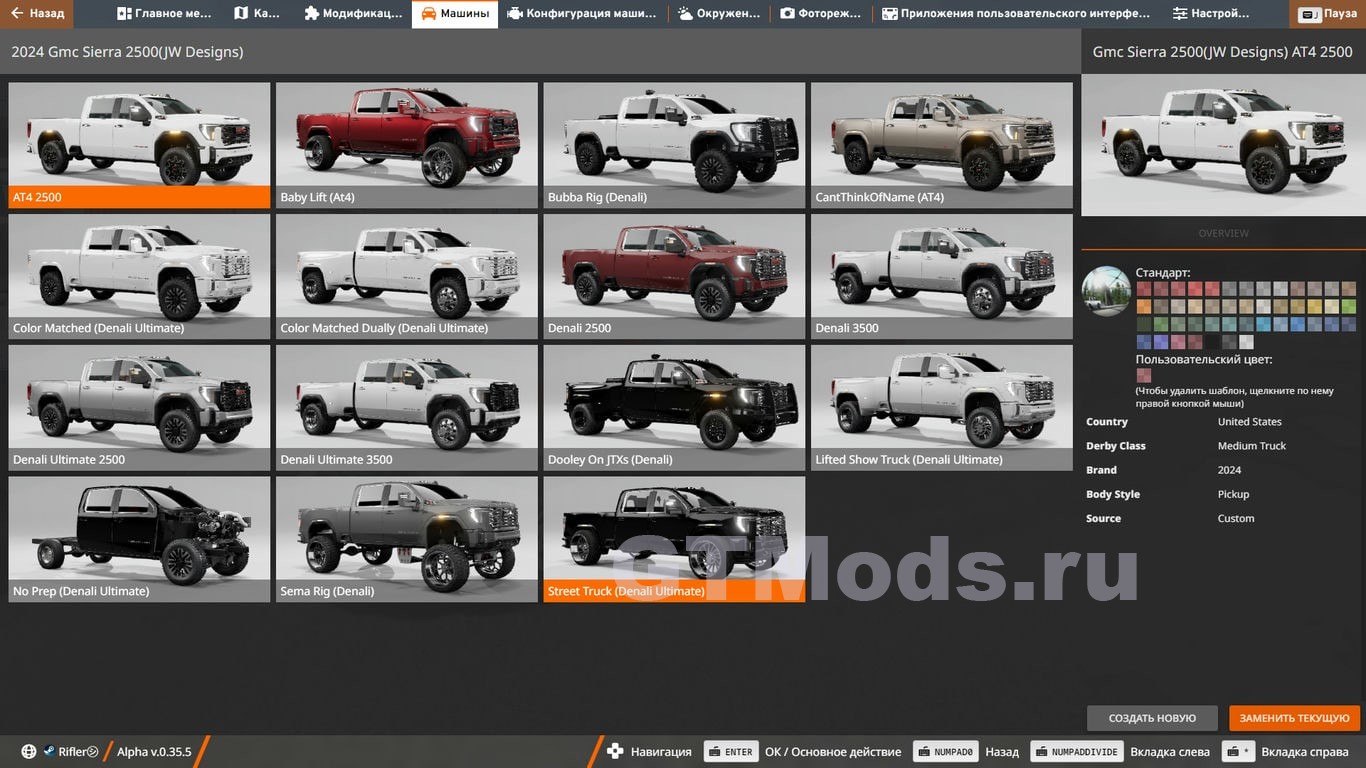Pick the Denali 3500 configuration
Screen dimensions: 1366x768
942,276
